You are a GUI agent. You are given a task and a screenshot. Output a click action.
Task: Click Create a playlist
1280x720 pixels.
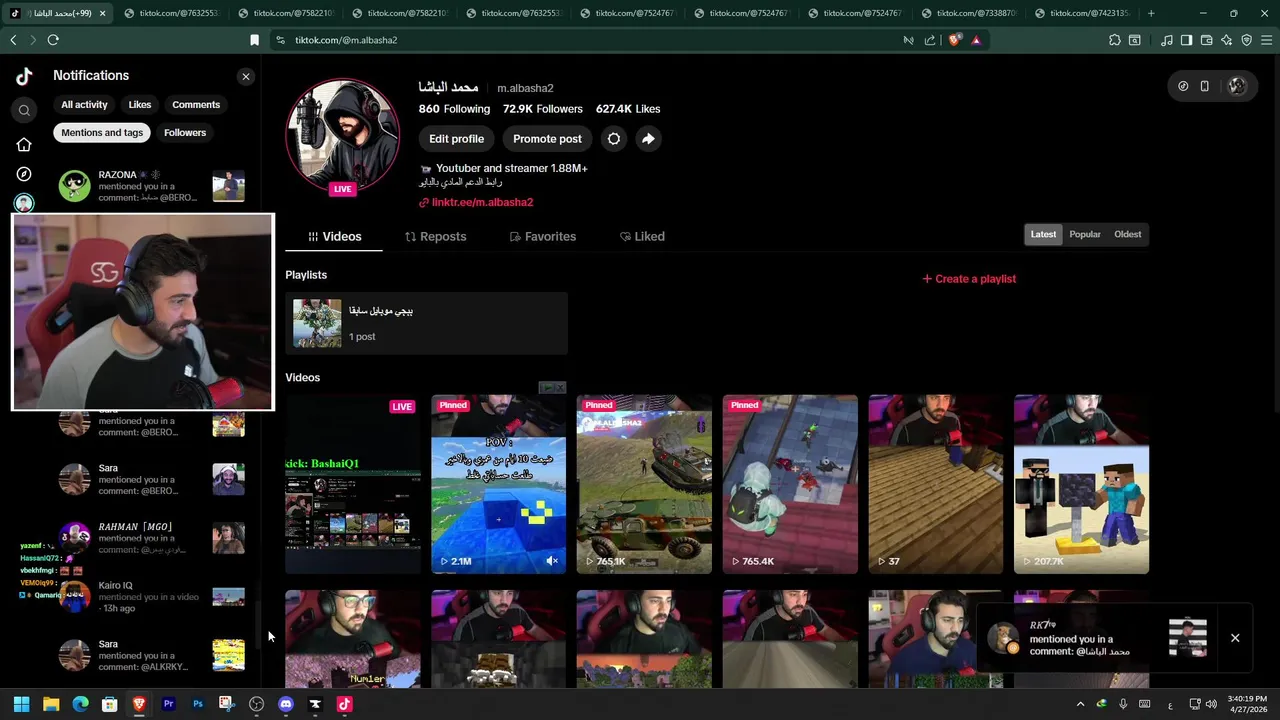tap(969, 279)
